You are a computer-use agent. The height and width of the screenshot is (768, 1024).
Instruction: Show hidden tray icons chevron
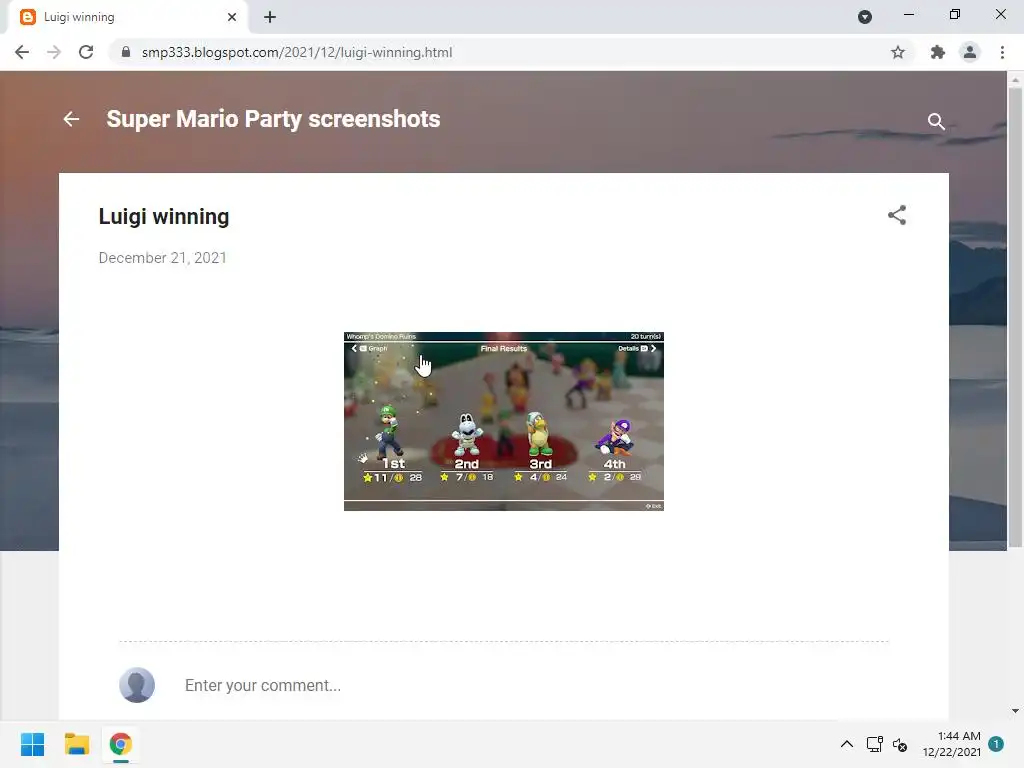click(x=846, y=744)
